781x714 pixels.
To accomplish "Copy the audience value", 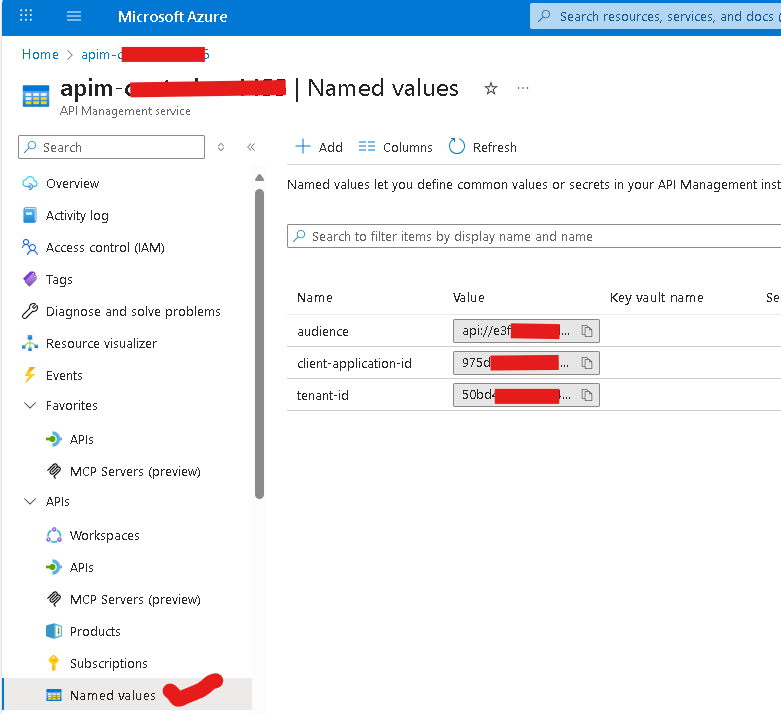I will point(587,331).
